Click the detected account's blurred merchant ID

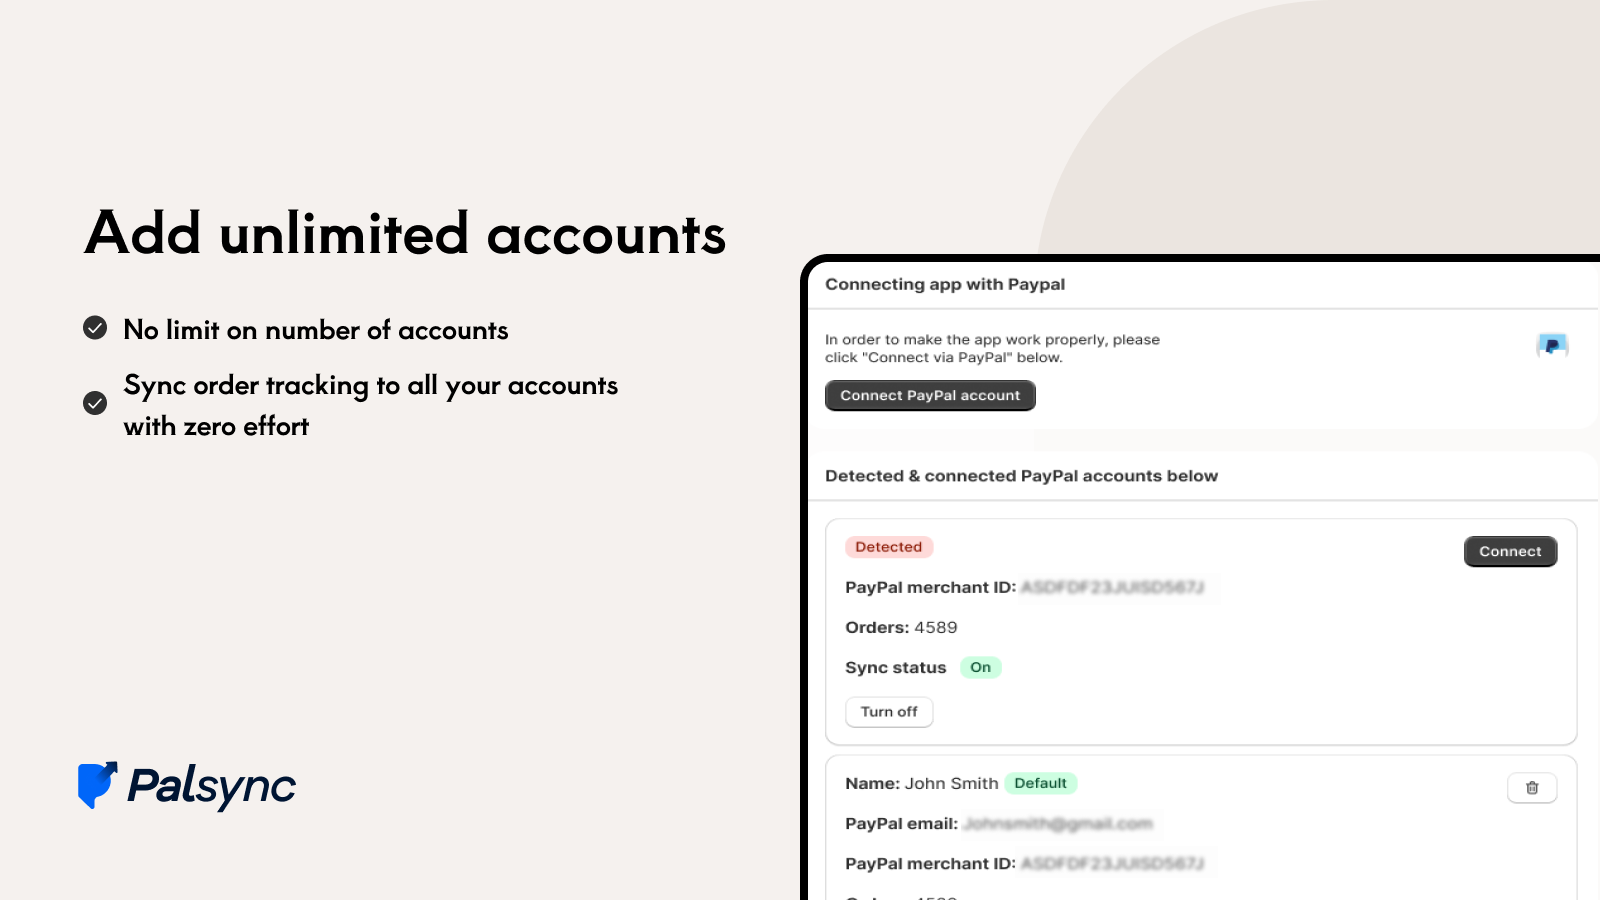click(x=1112, y=587)
